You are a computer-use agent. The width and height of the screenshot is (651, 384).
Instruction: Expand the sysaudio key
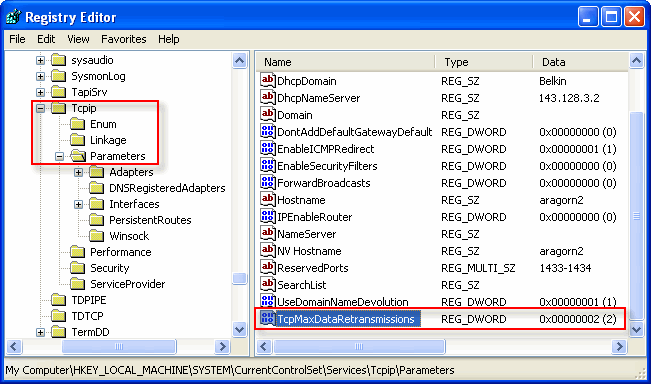pos(40,61)
